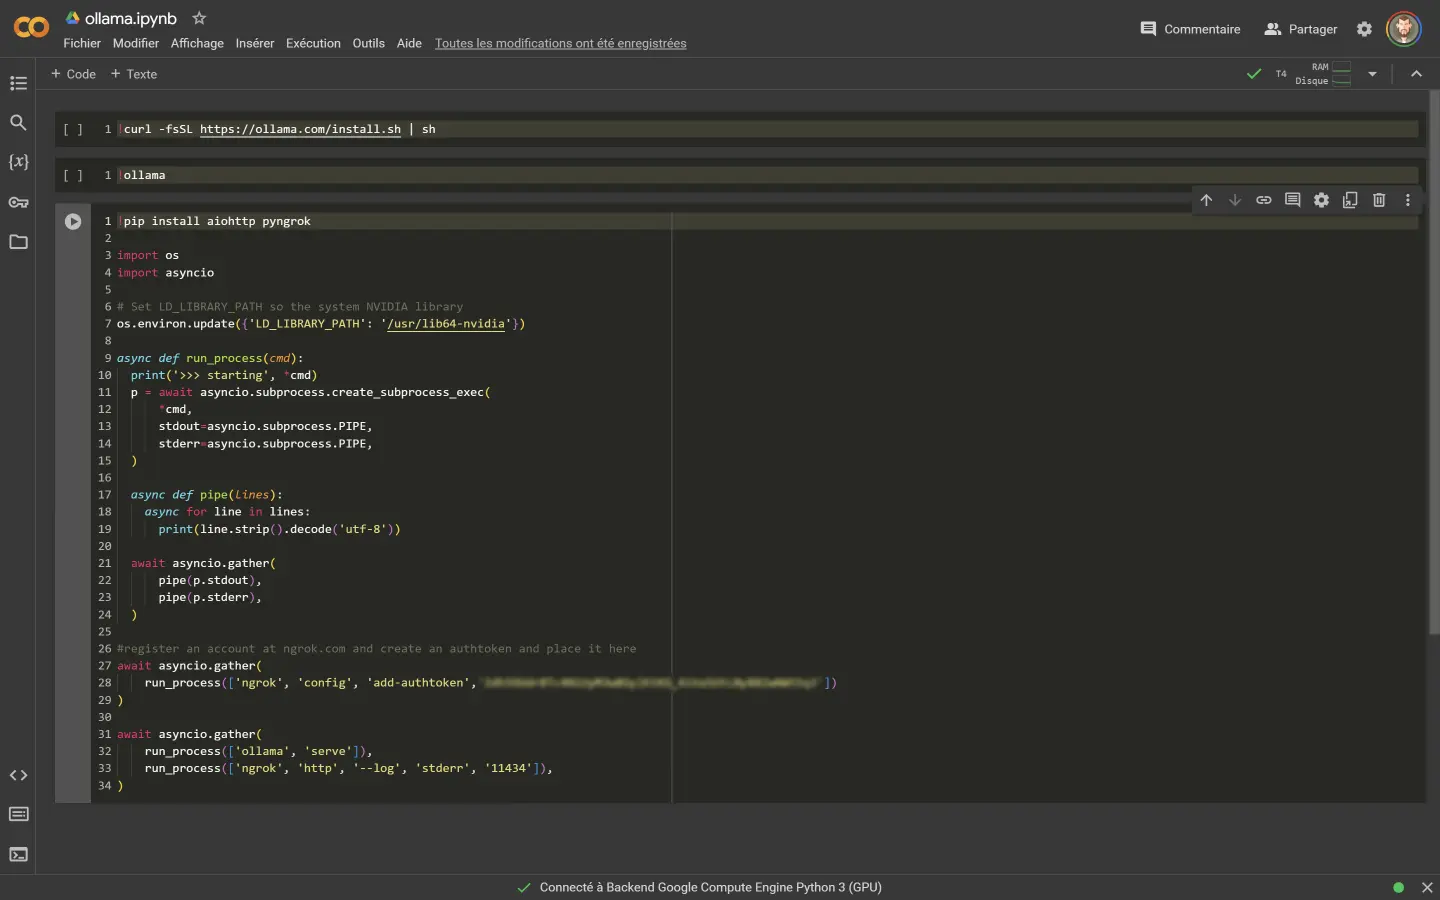This screenshot has height=900, width=1440.
Task: Open the search and replace sidebar icon
Action: click(18, 122)
